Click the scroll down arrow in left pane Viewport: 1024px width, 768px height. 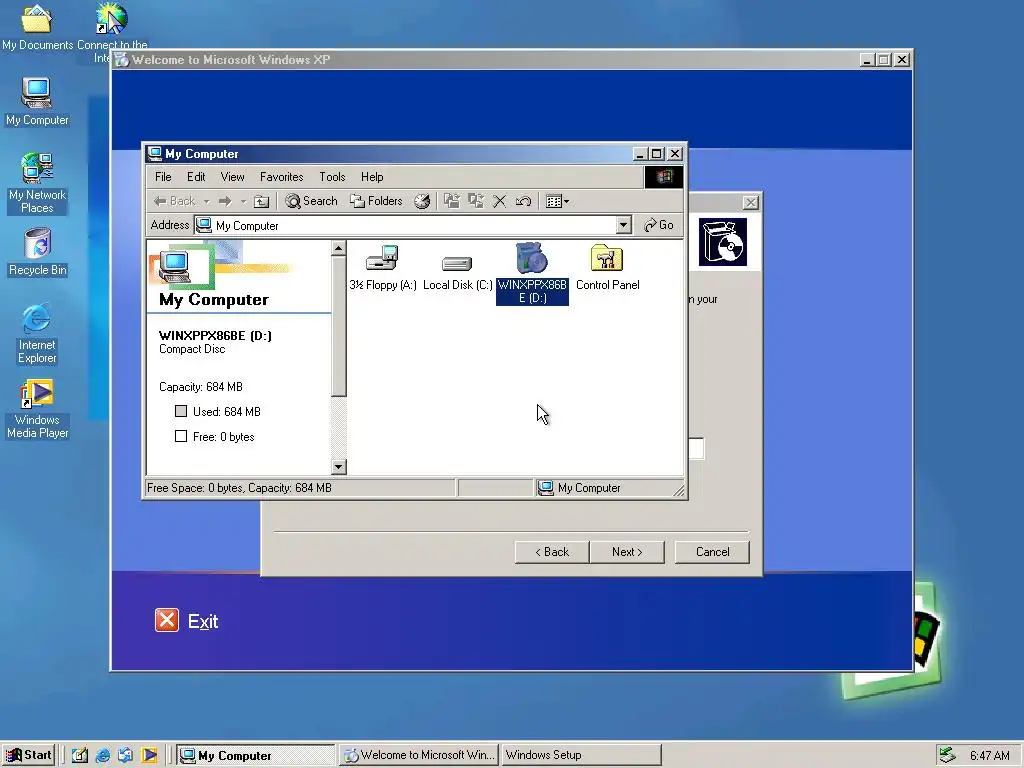tap(338, 466)
